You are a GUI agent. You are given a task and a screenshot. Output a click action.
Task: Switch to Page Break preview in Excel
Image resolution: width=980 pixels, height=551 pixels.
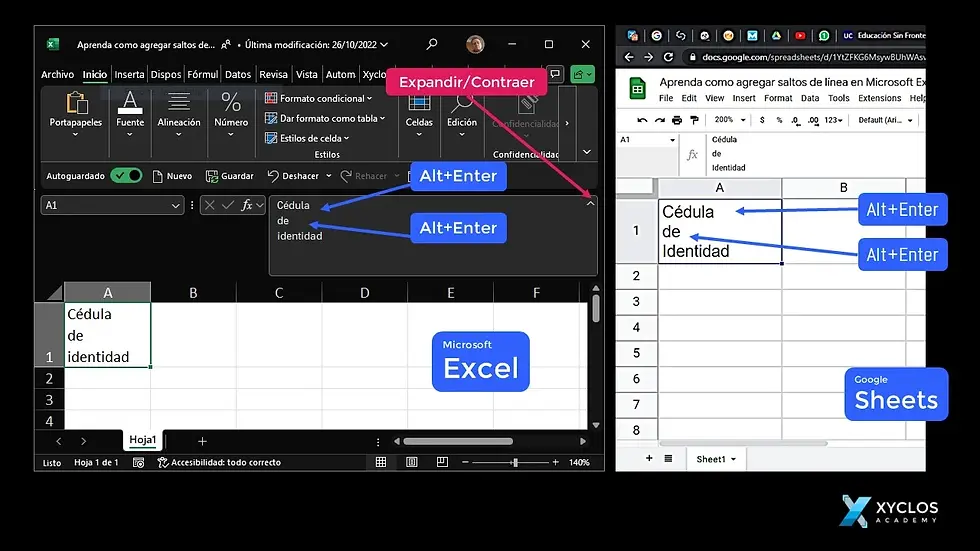click(442, 462)
